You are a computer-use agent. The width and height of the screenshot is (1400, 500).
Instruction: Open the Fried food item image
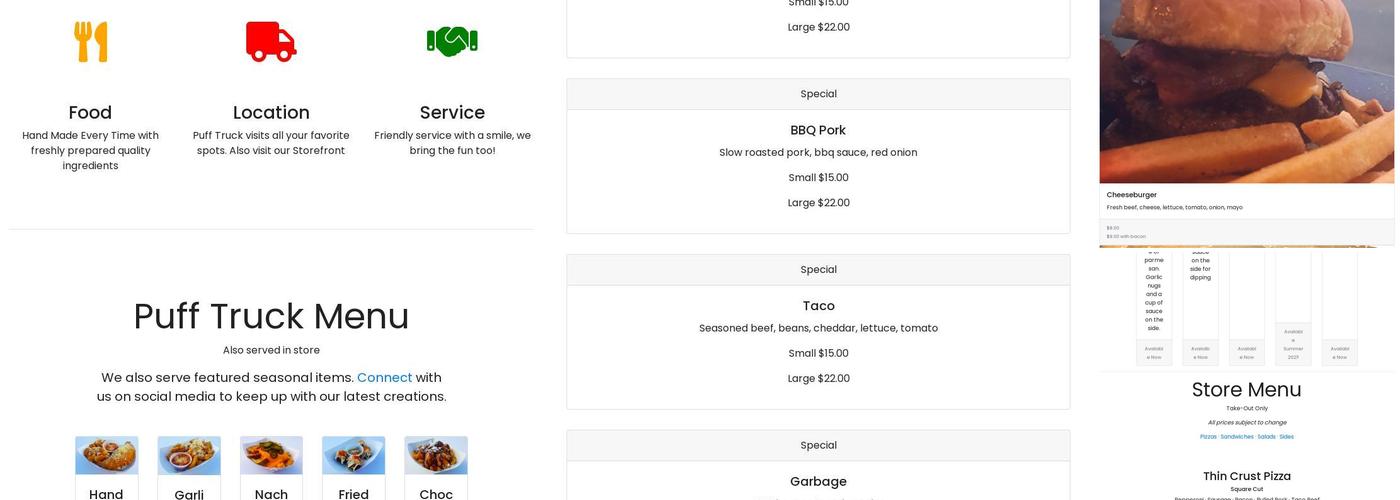pos(353,455)
